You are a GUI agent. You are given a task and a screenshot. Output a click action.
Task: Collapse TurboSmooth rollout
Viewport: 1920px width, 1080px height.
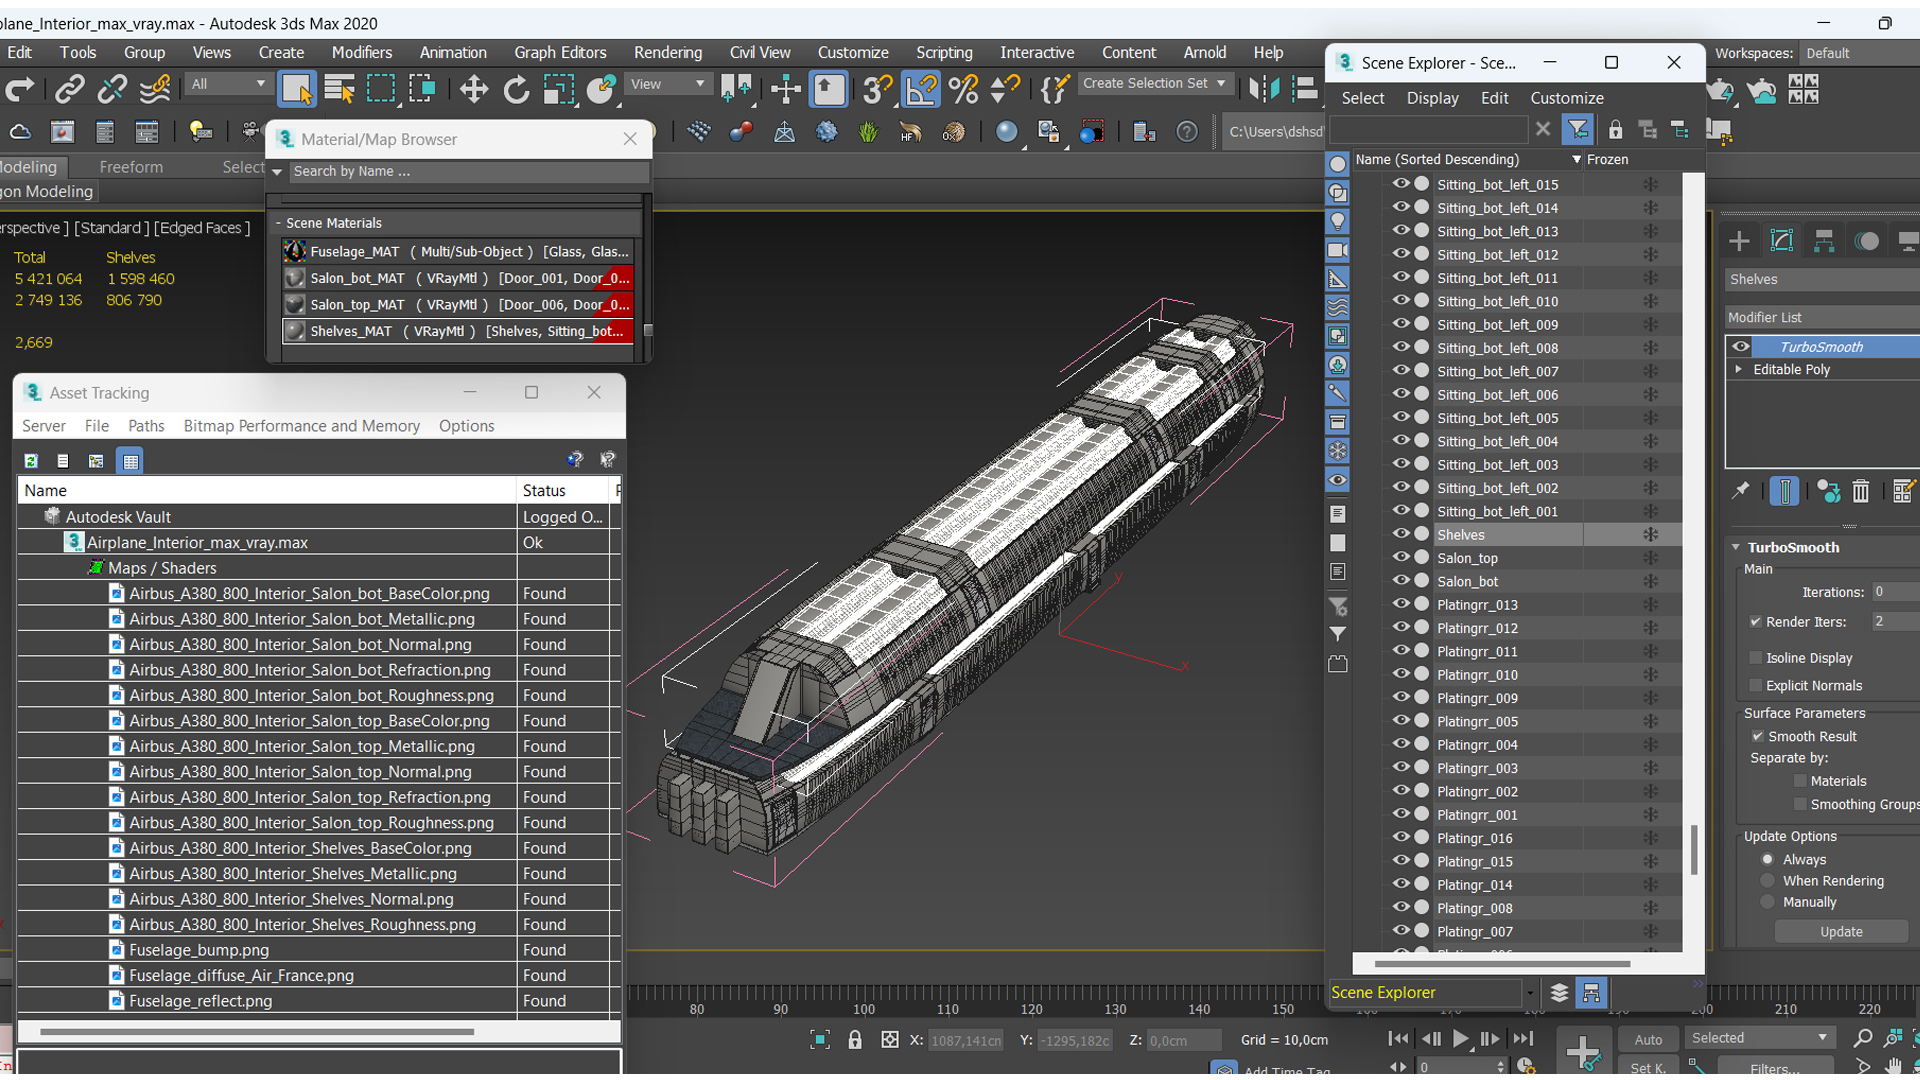pos(1737,547)
